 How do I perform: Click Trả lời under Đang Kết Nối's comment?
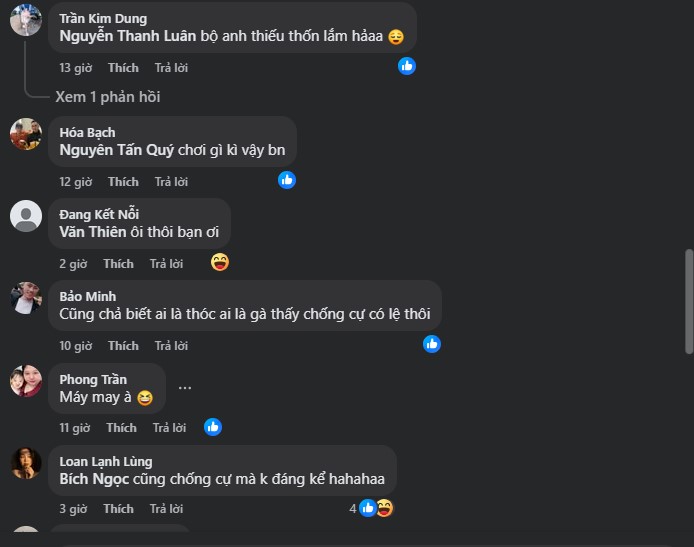[166, 264]
